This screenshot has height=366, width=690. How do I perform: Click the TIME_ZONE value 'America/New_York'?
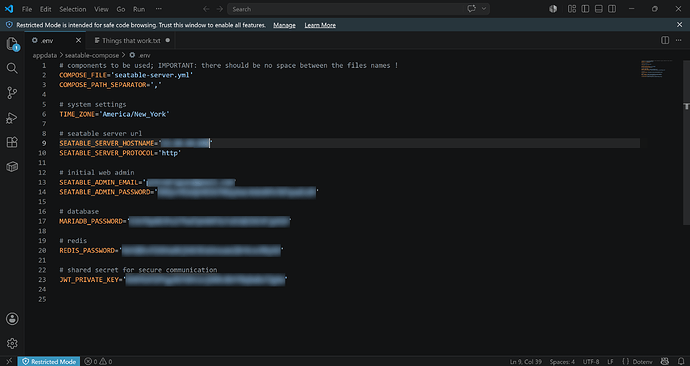pyautogui.click(x=134, y=114)
